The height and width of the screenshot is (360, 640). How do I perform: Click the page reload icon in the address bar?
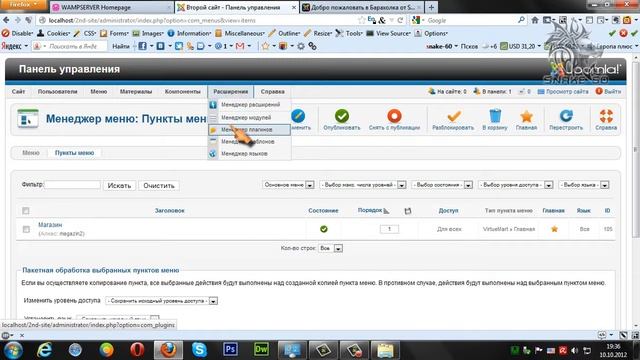click(x=400, y=20)
